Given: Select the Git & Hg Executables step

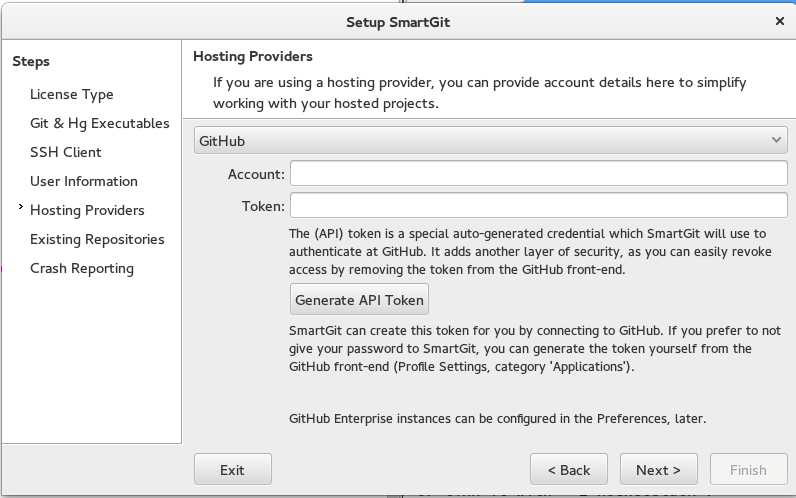Looking at the screenshot, I should (100, 123).
